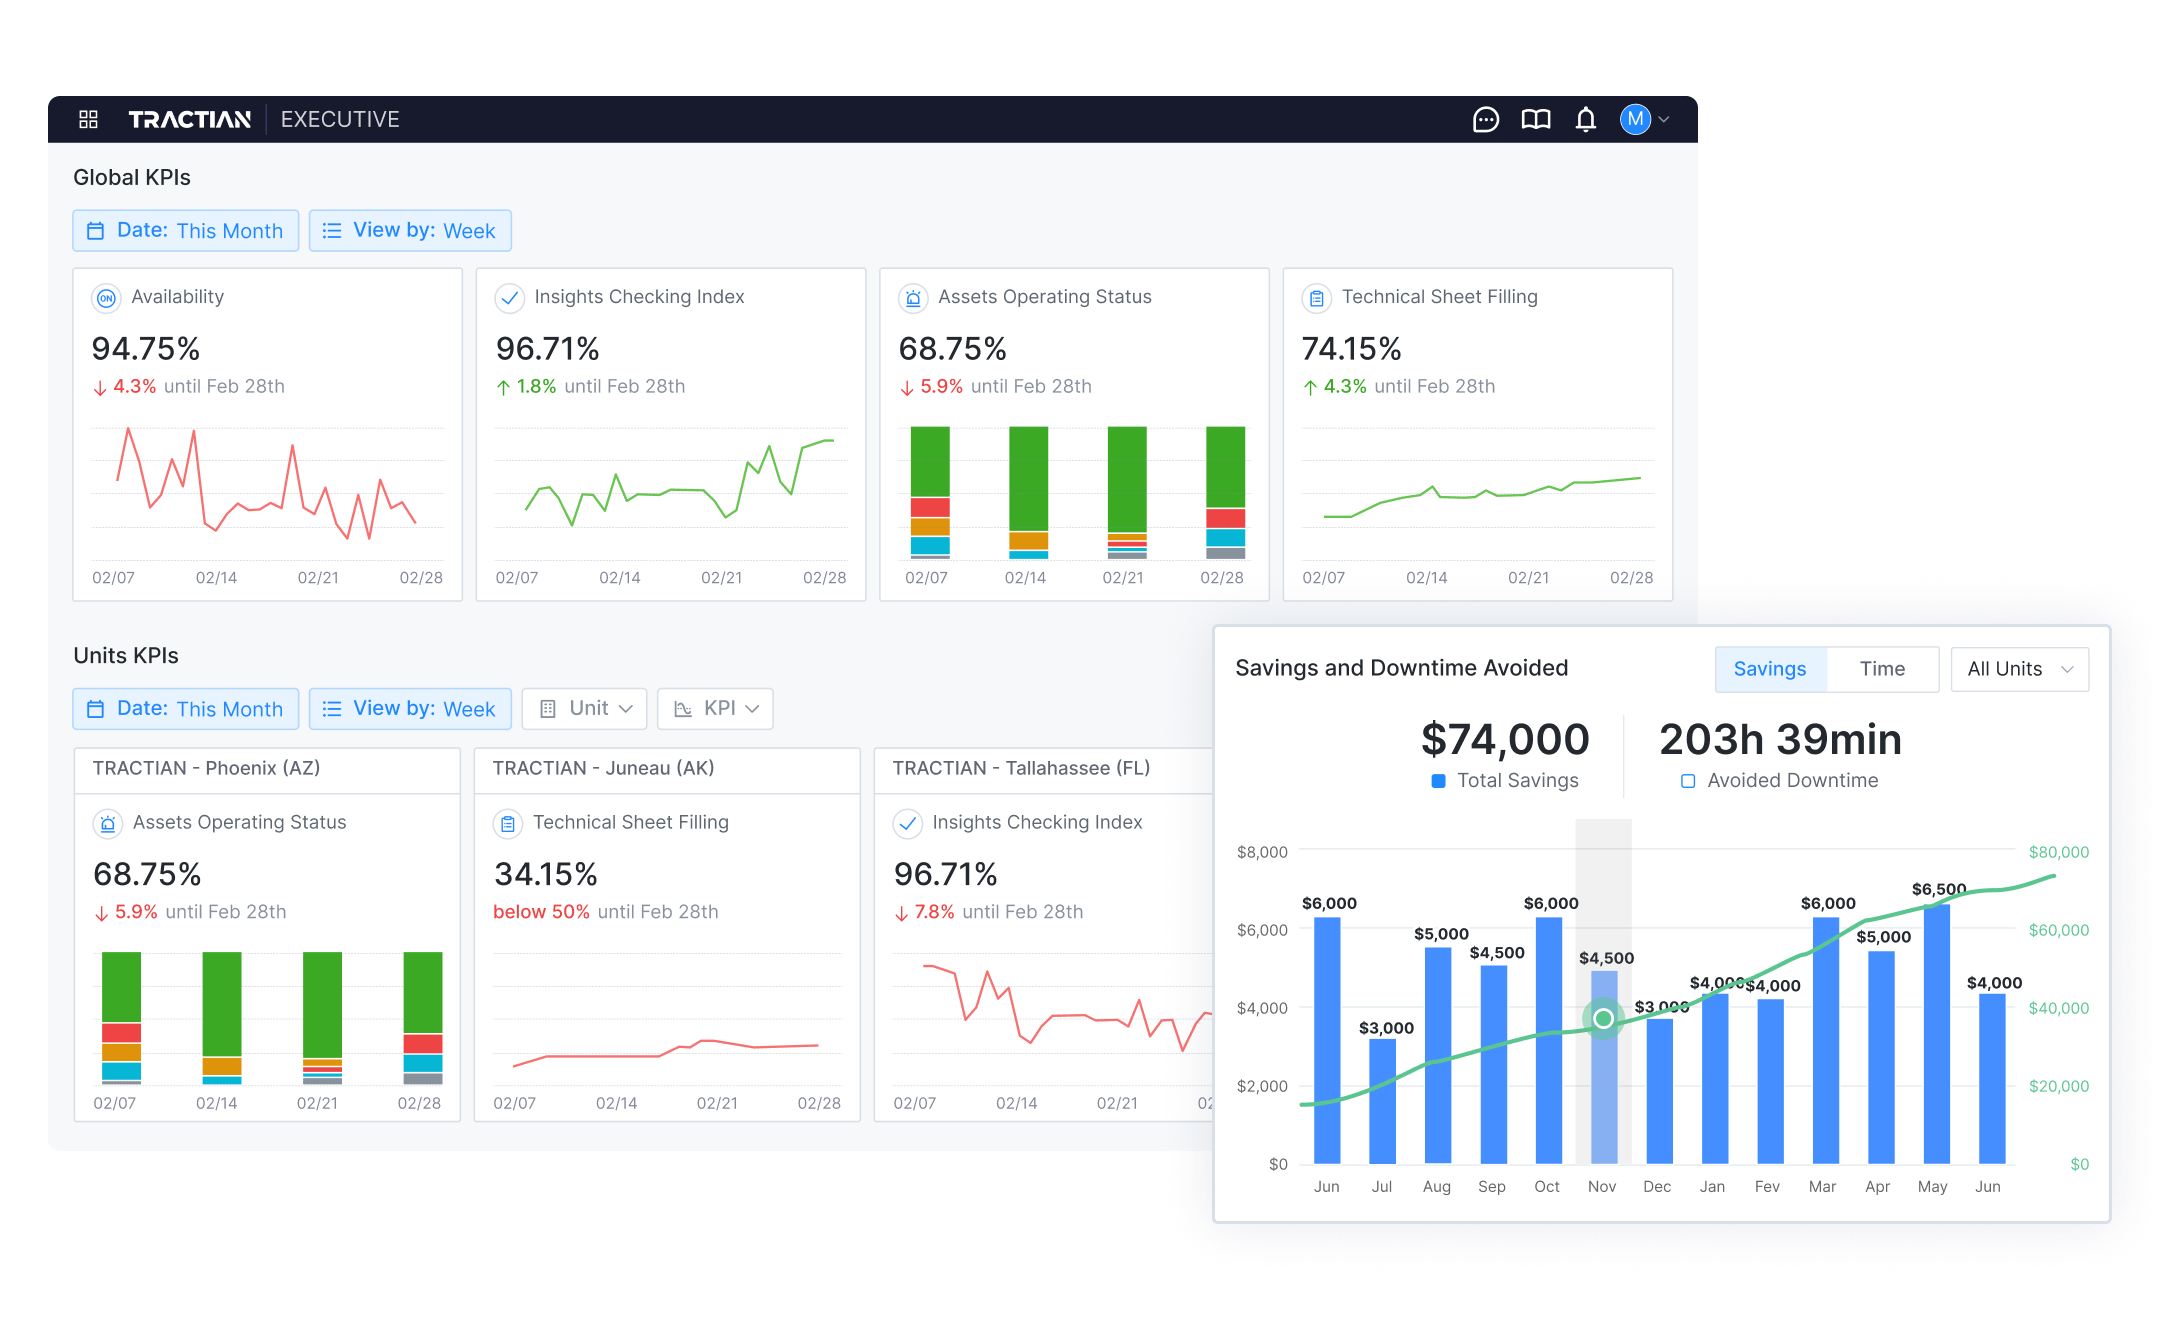
Task: Click Global KPIs Date: This Month button
Action: click(186, 231)
